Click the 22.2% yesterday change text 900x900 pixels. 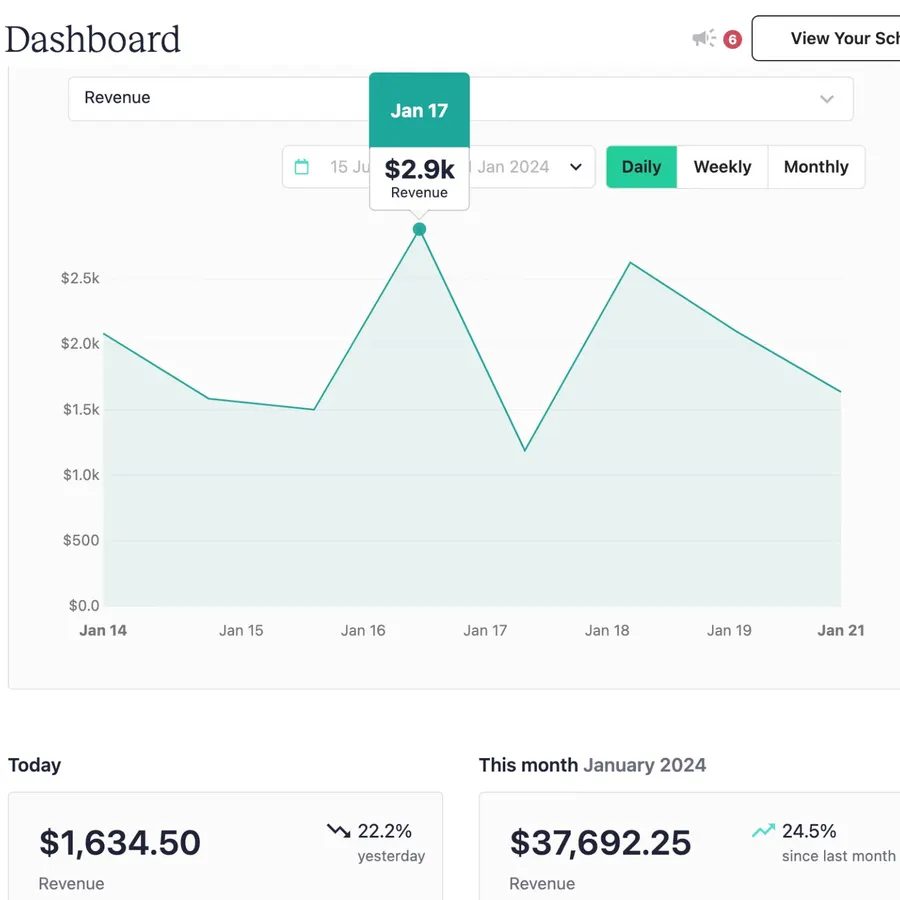pos(391,843)
